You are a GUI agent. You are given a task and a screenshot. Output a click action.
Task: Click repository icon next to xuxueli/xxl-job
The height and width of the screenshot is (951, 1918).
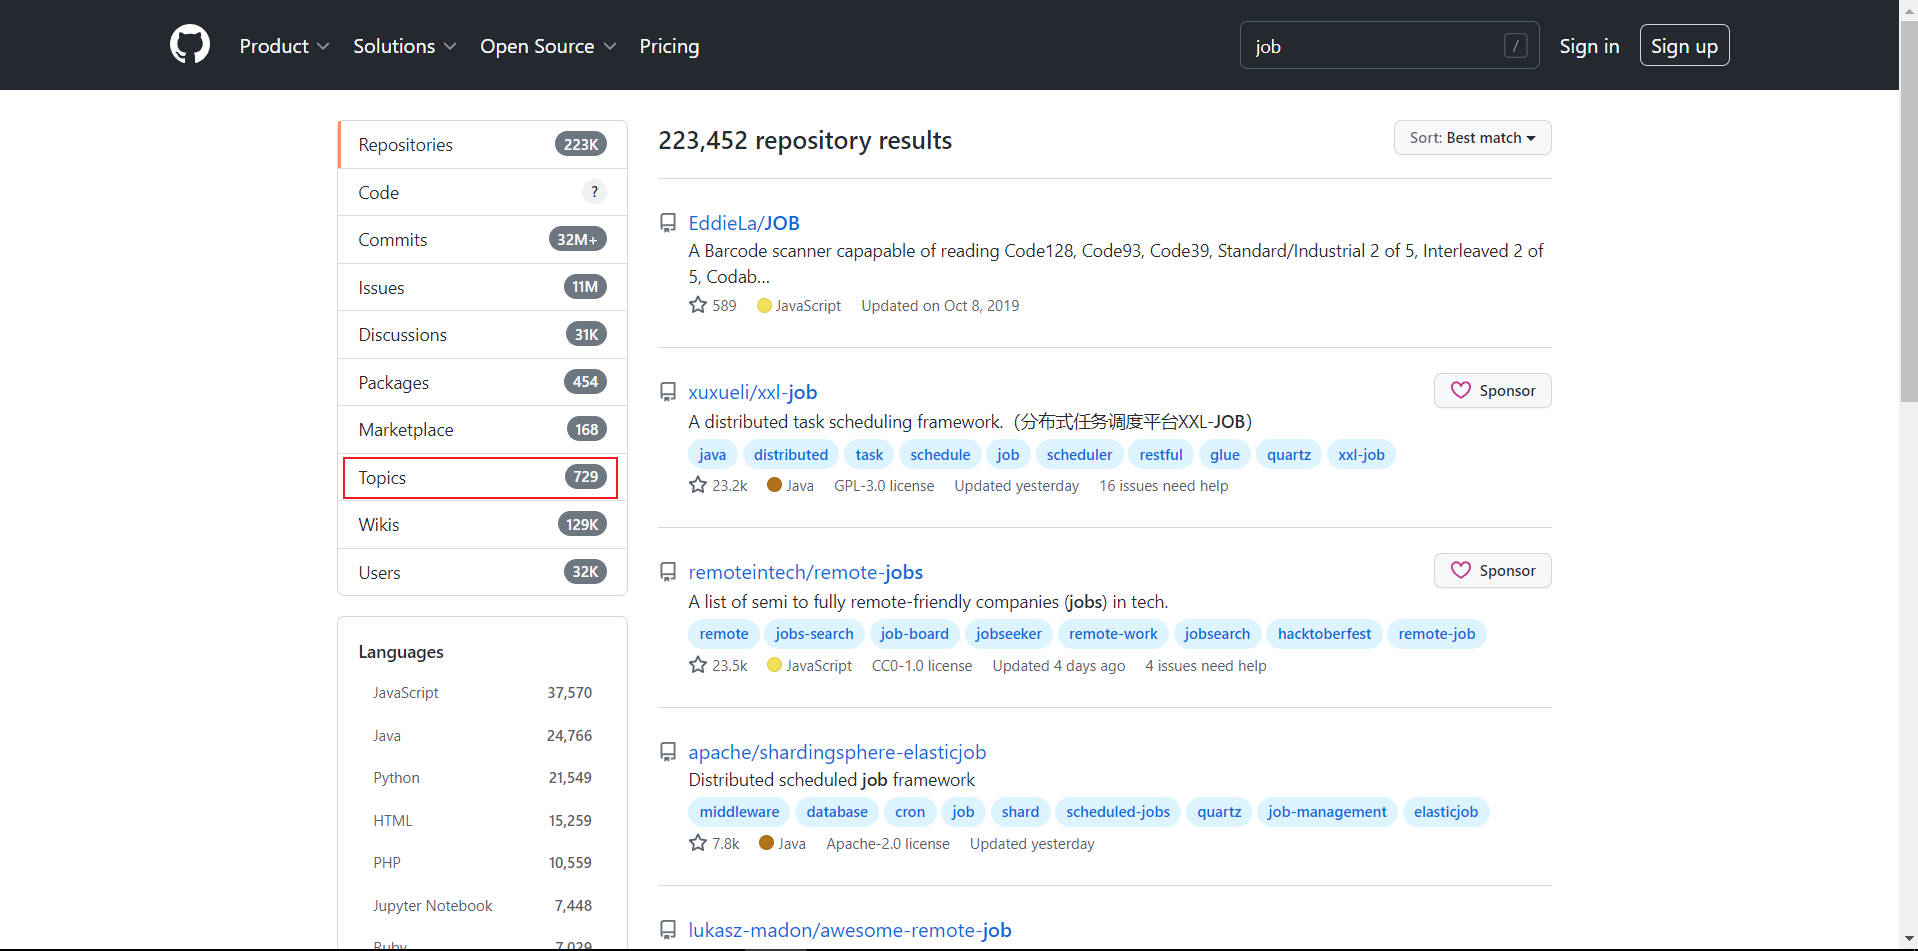(x=668, y=392)
